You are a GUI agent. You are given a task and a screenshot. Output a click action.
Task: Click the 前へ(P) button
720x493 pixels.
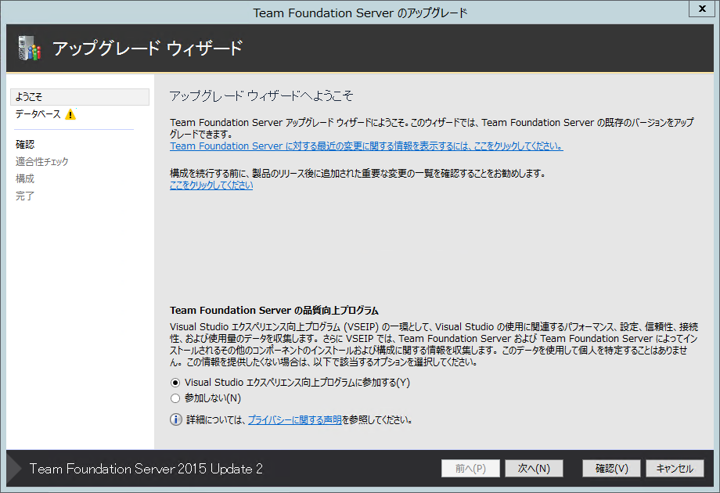(x=471, y=468)
